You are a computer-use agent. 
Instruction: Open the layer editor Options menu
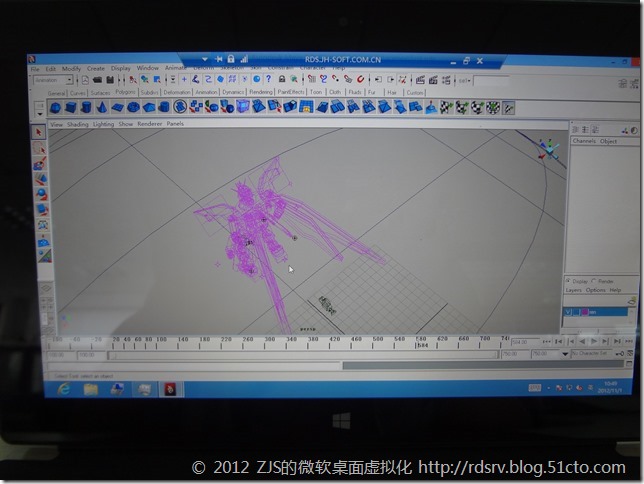pyautogui.click(x=596, y=290)
